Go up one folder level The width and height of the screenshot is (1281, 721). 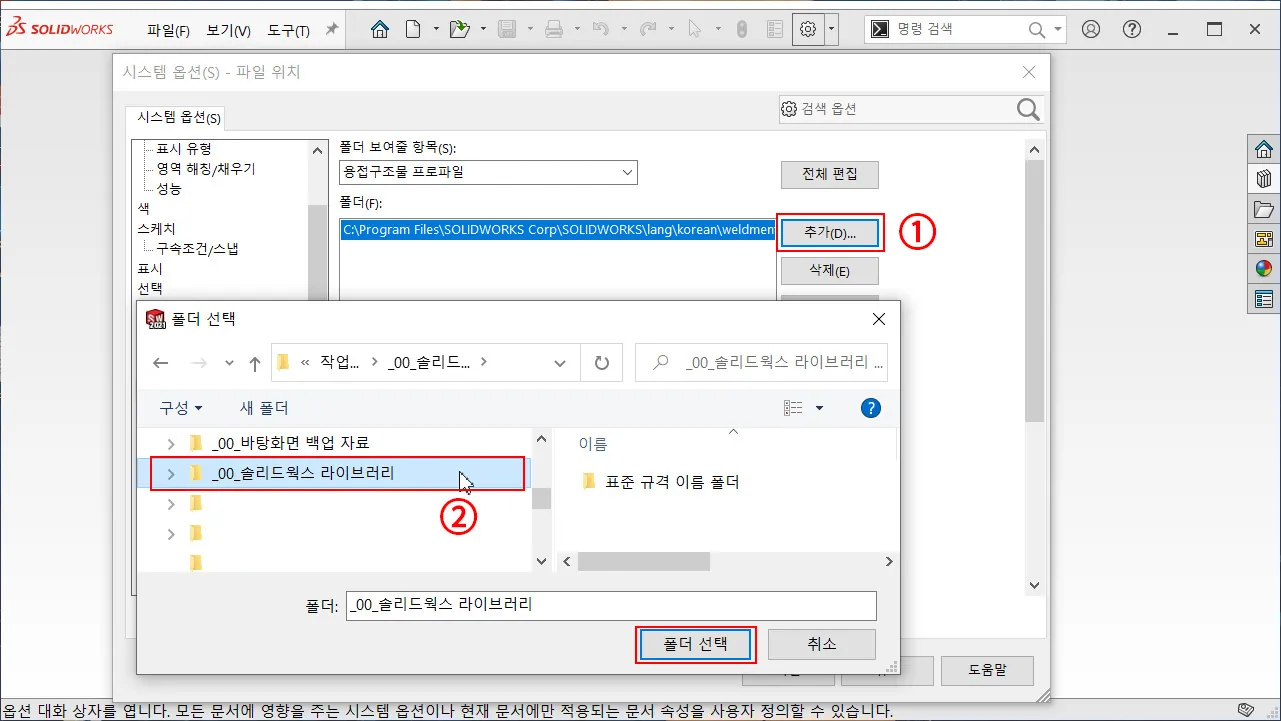click(254, 363)
